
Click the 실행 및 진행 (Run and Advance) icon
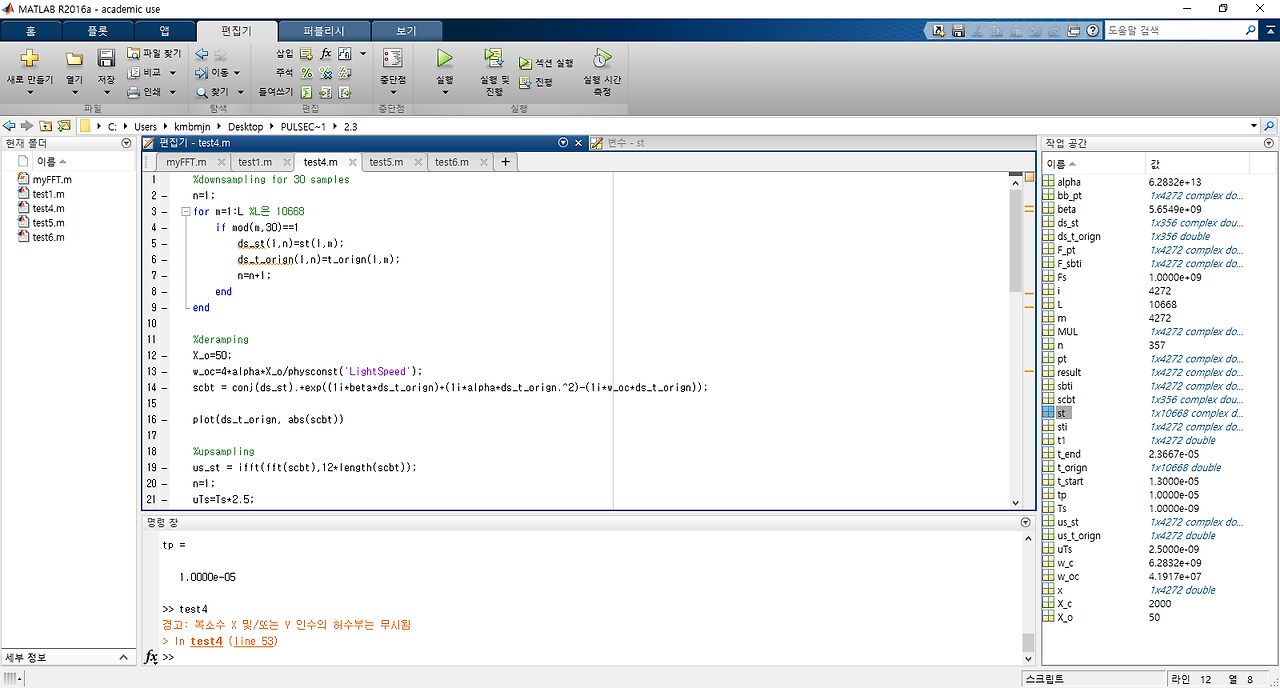(494, 58)
